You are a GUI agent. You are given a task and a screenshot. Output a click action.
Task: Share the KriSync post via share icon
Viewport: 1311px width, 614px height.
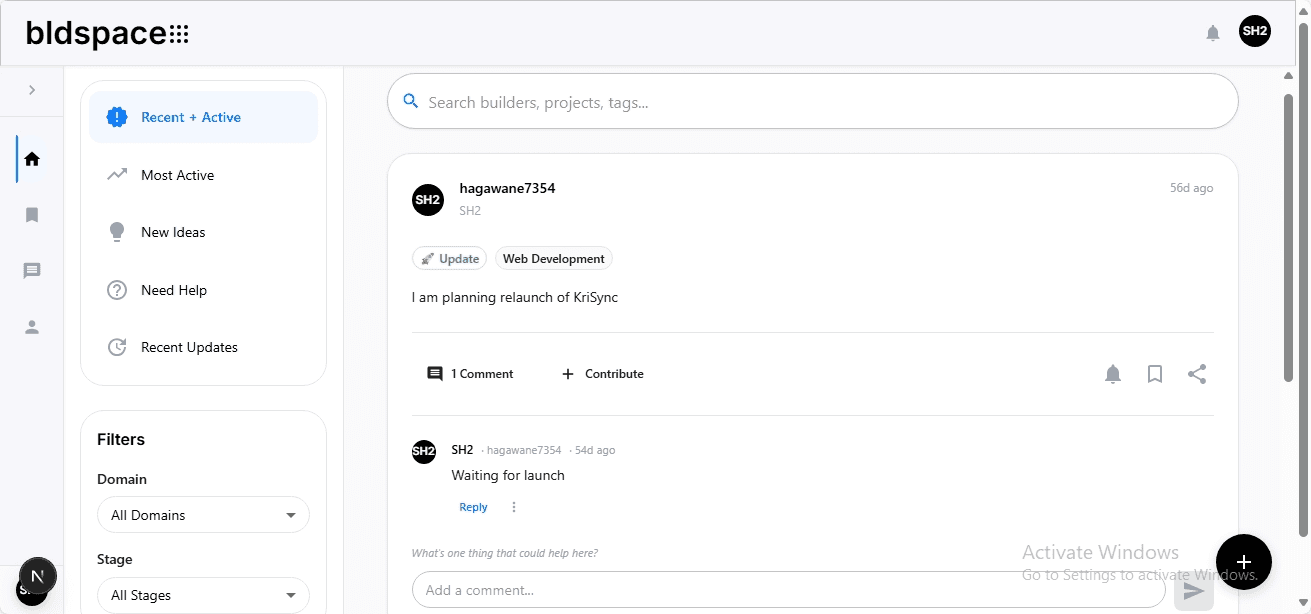click(1197, 374)
